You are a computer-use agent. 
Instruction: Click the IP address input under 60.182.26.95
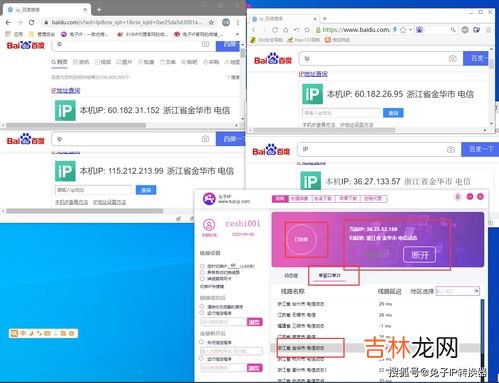(341, 113)
